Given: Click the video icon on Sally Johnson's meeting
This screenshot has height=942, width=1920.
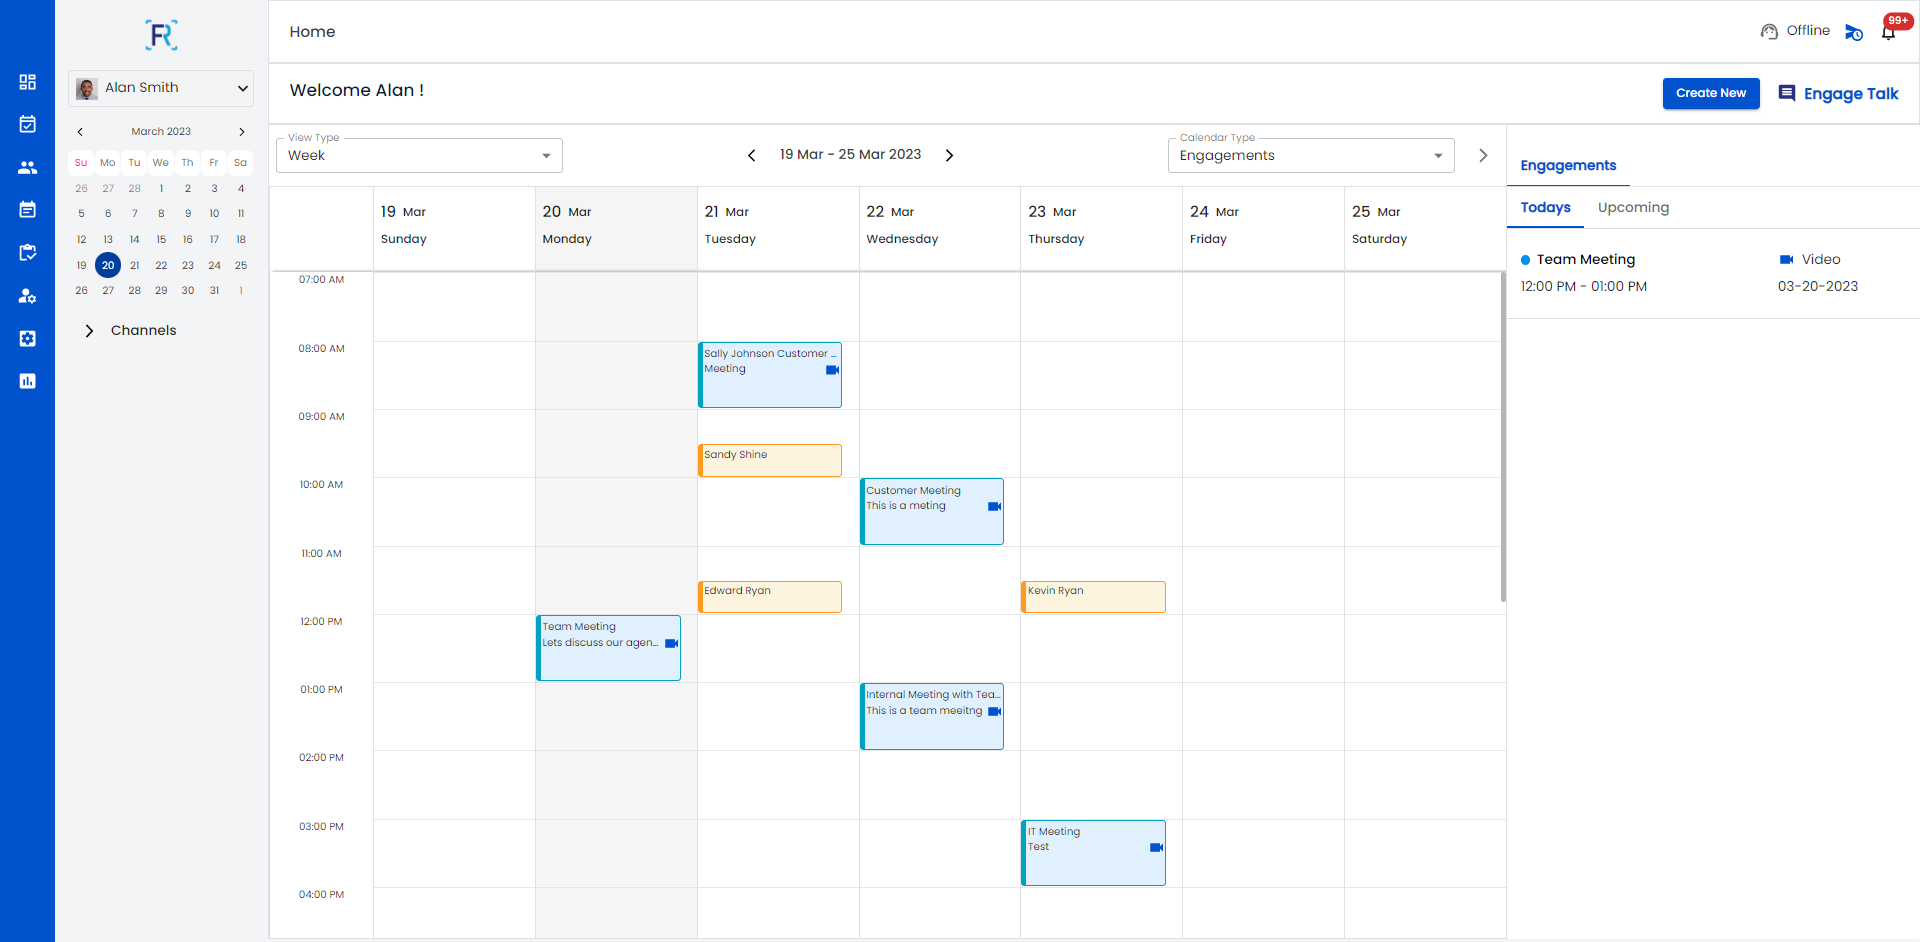Looking at the screenshot, I should click(x=832, y=370).
